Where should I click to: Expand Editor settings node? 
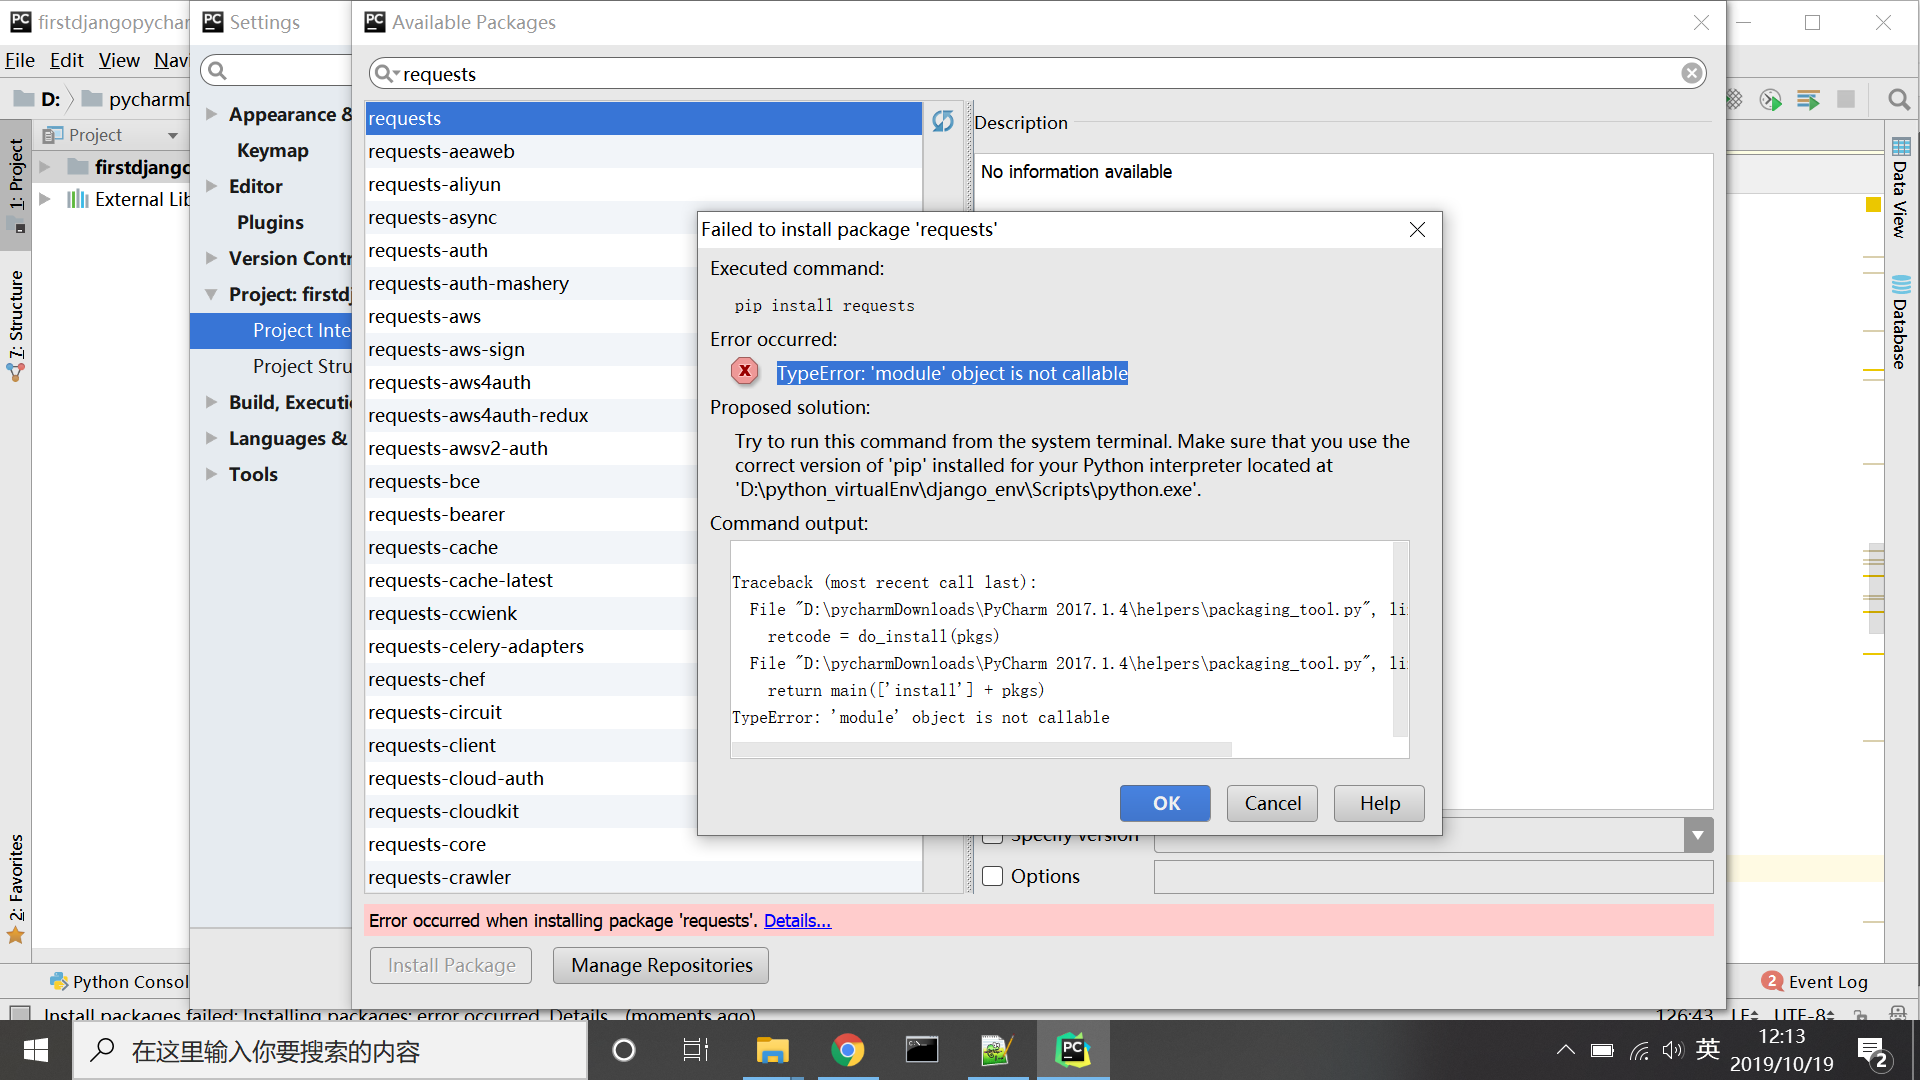211,186
